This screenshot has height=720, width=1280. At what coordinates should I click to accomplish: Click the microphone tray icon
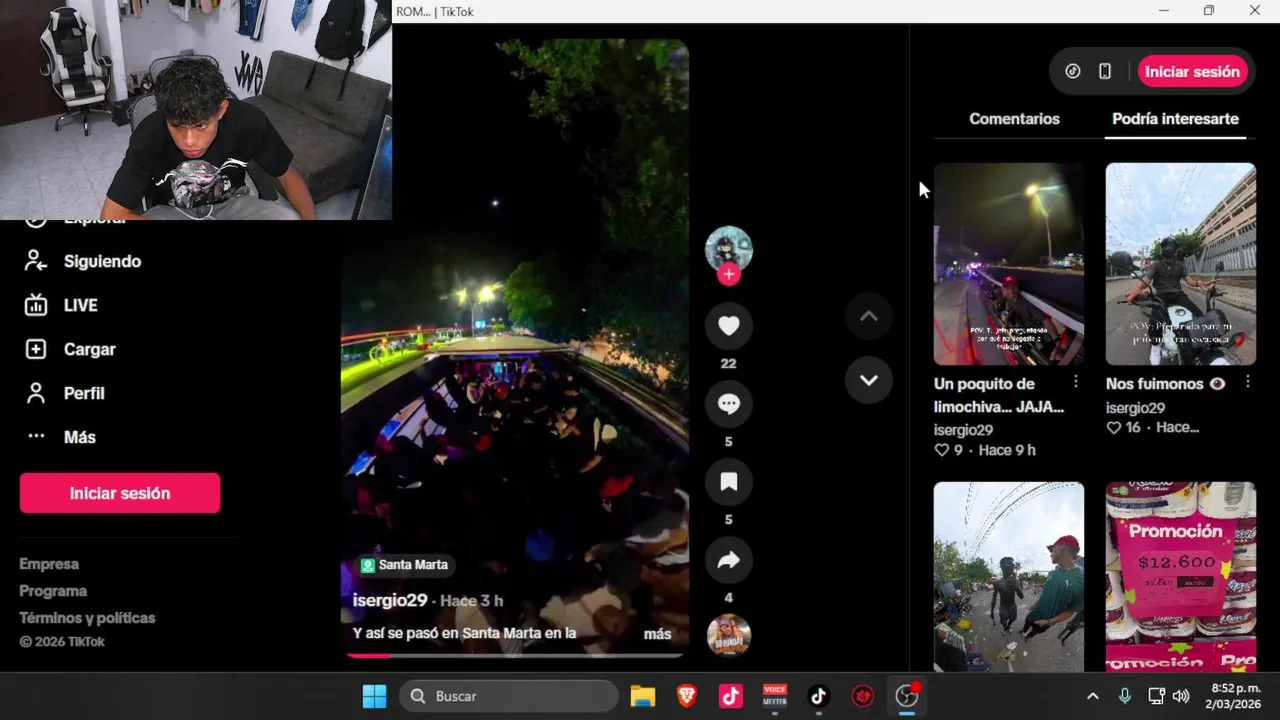[1125, 696]
